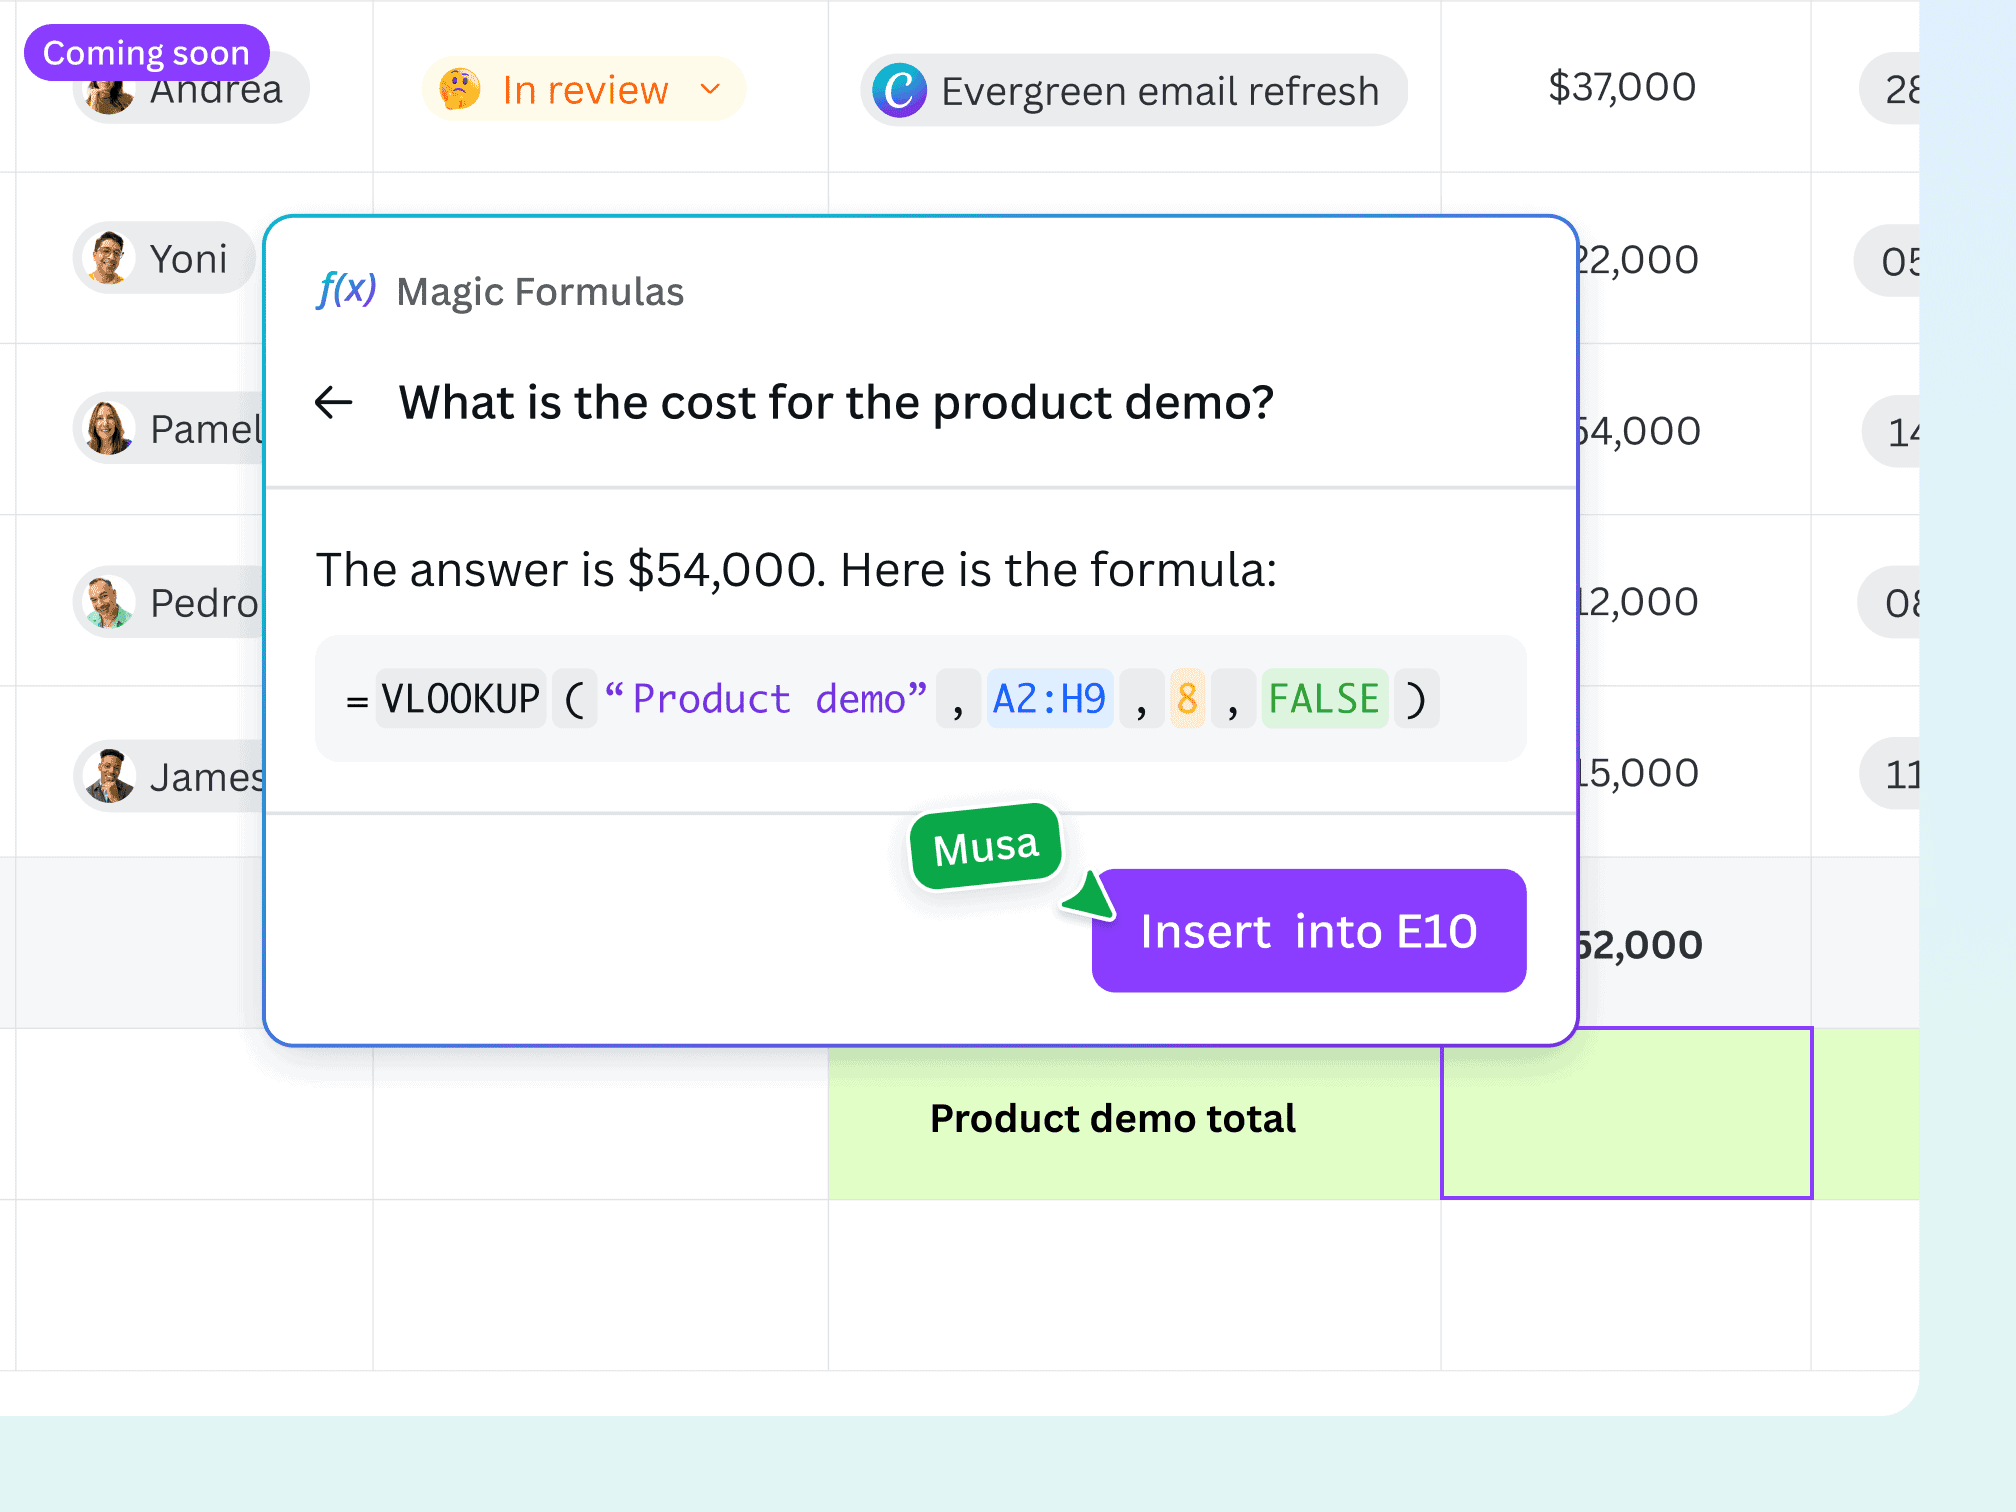Viewport: 2016px width, 1512px height.
Task: Click Yoni's avatar photo
Action: tap(108, 258)
